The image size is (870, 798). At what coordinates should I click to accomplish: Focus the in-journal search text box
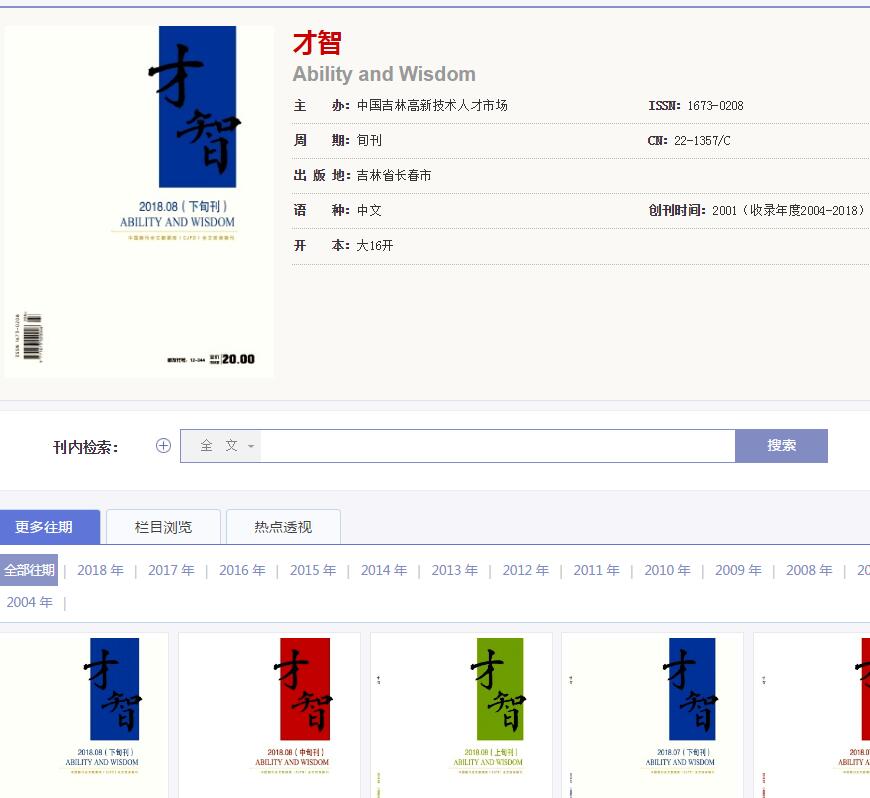pyautogui.click(x=498, y=446)
